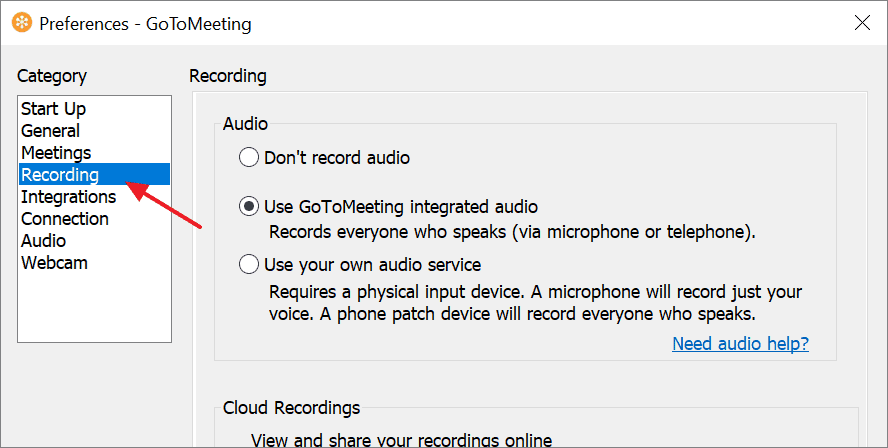The width and height of the screenshot is (888, 448).
Task: Click the Cloud Recordings section heading
Action: tap(291, 408)
